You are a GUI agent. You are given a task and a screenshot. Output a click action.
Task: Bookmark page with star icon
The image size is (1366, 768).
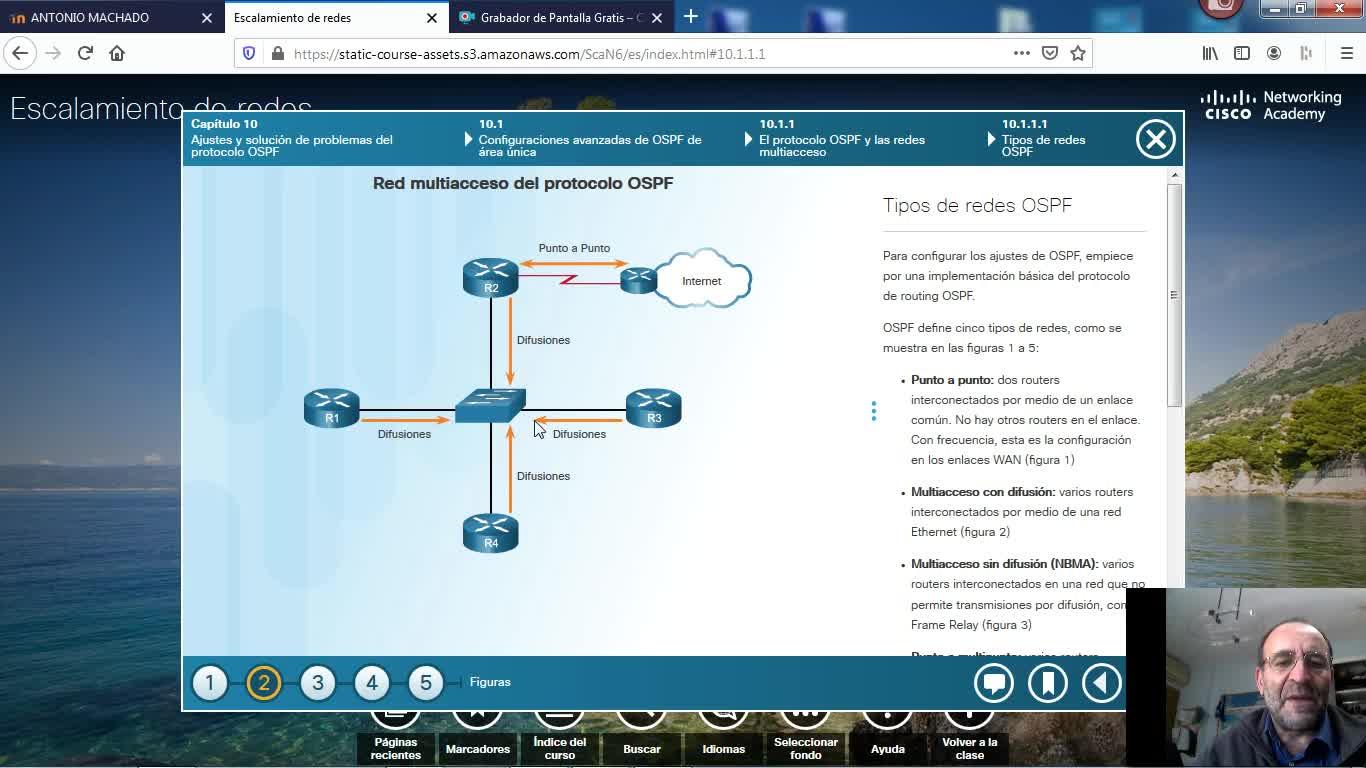click(x=1078, y=53)
